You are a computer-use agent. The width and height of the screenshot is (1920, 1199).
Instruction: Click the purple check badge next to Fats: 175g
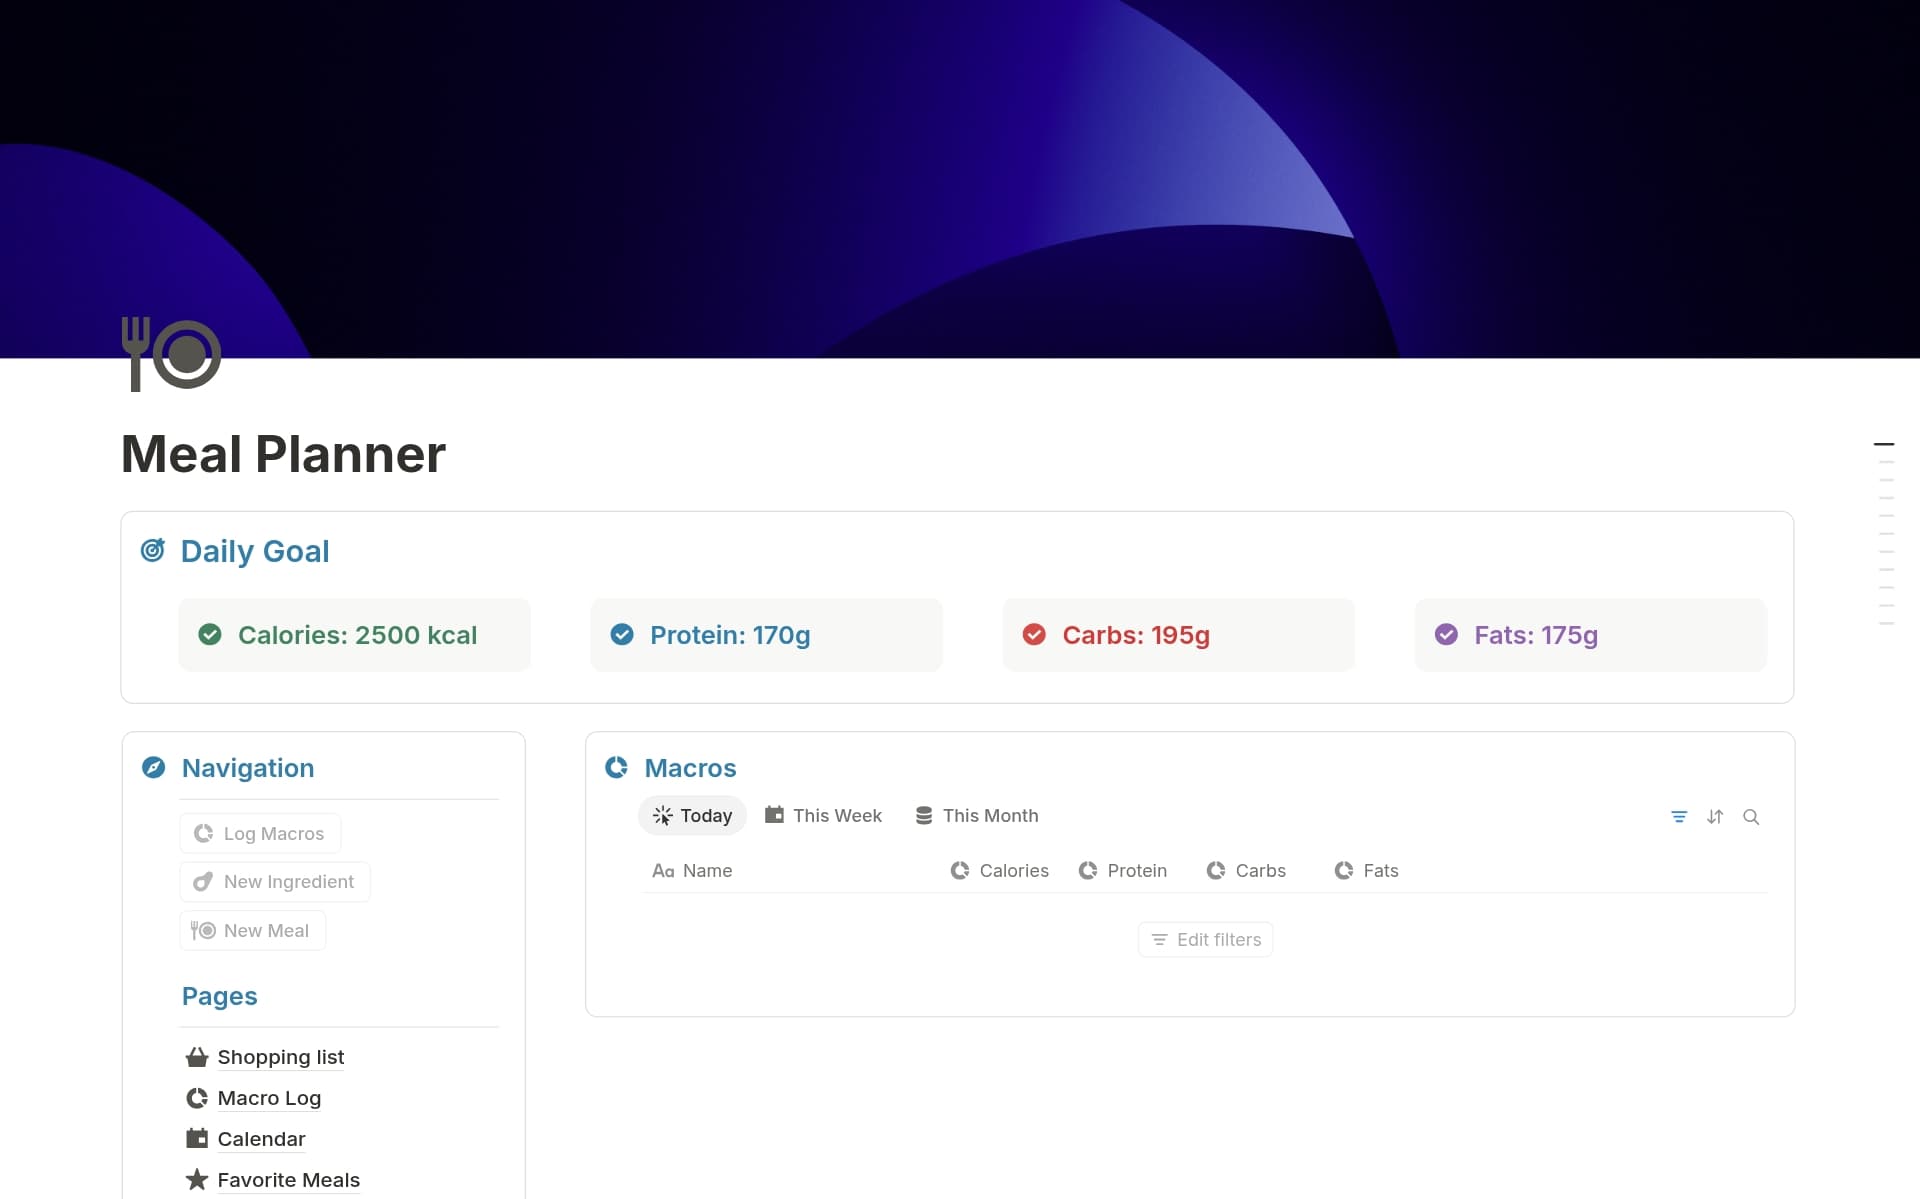[x=1448, y=634]
